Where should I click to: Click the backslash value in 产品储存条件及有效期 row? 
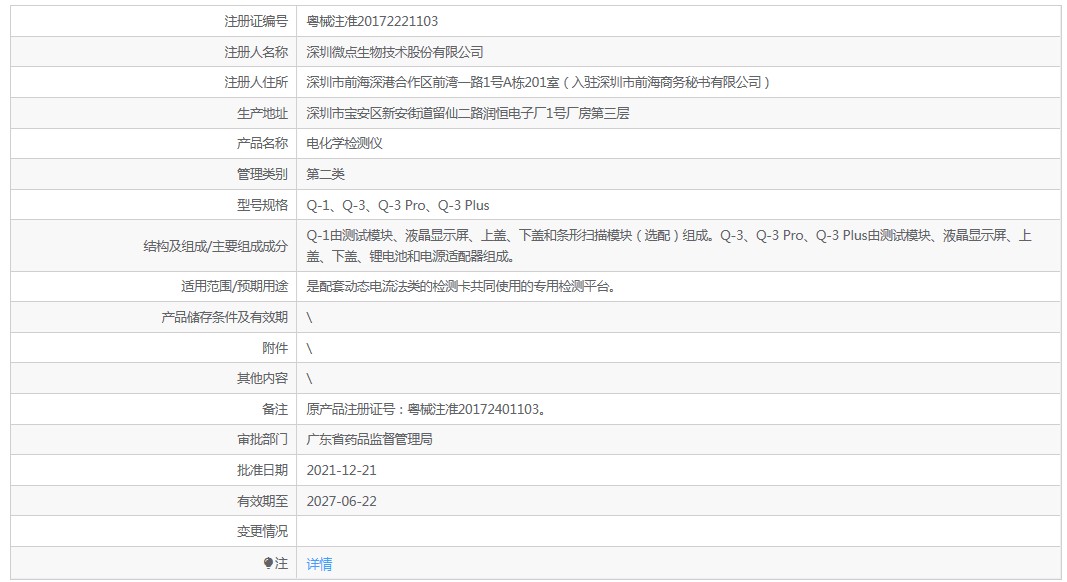(309, 317)
